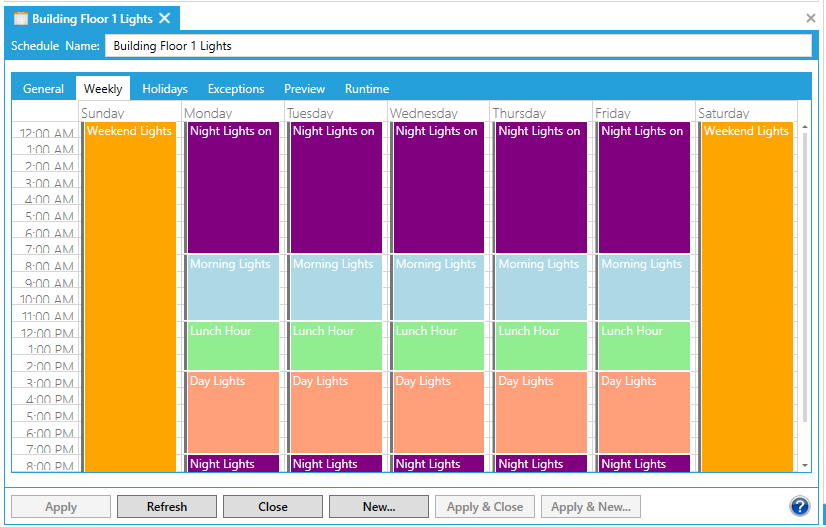Select Friday's Lunch Hour event
826x528 pixels.
coord(644,345)
